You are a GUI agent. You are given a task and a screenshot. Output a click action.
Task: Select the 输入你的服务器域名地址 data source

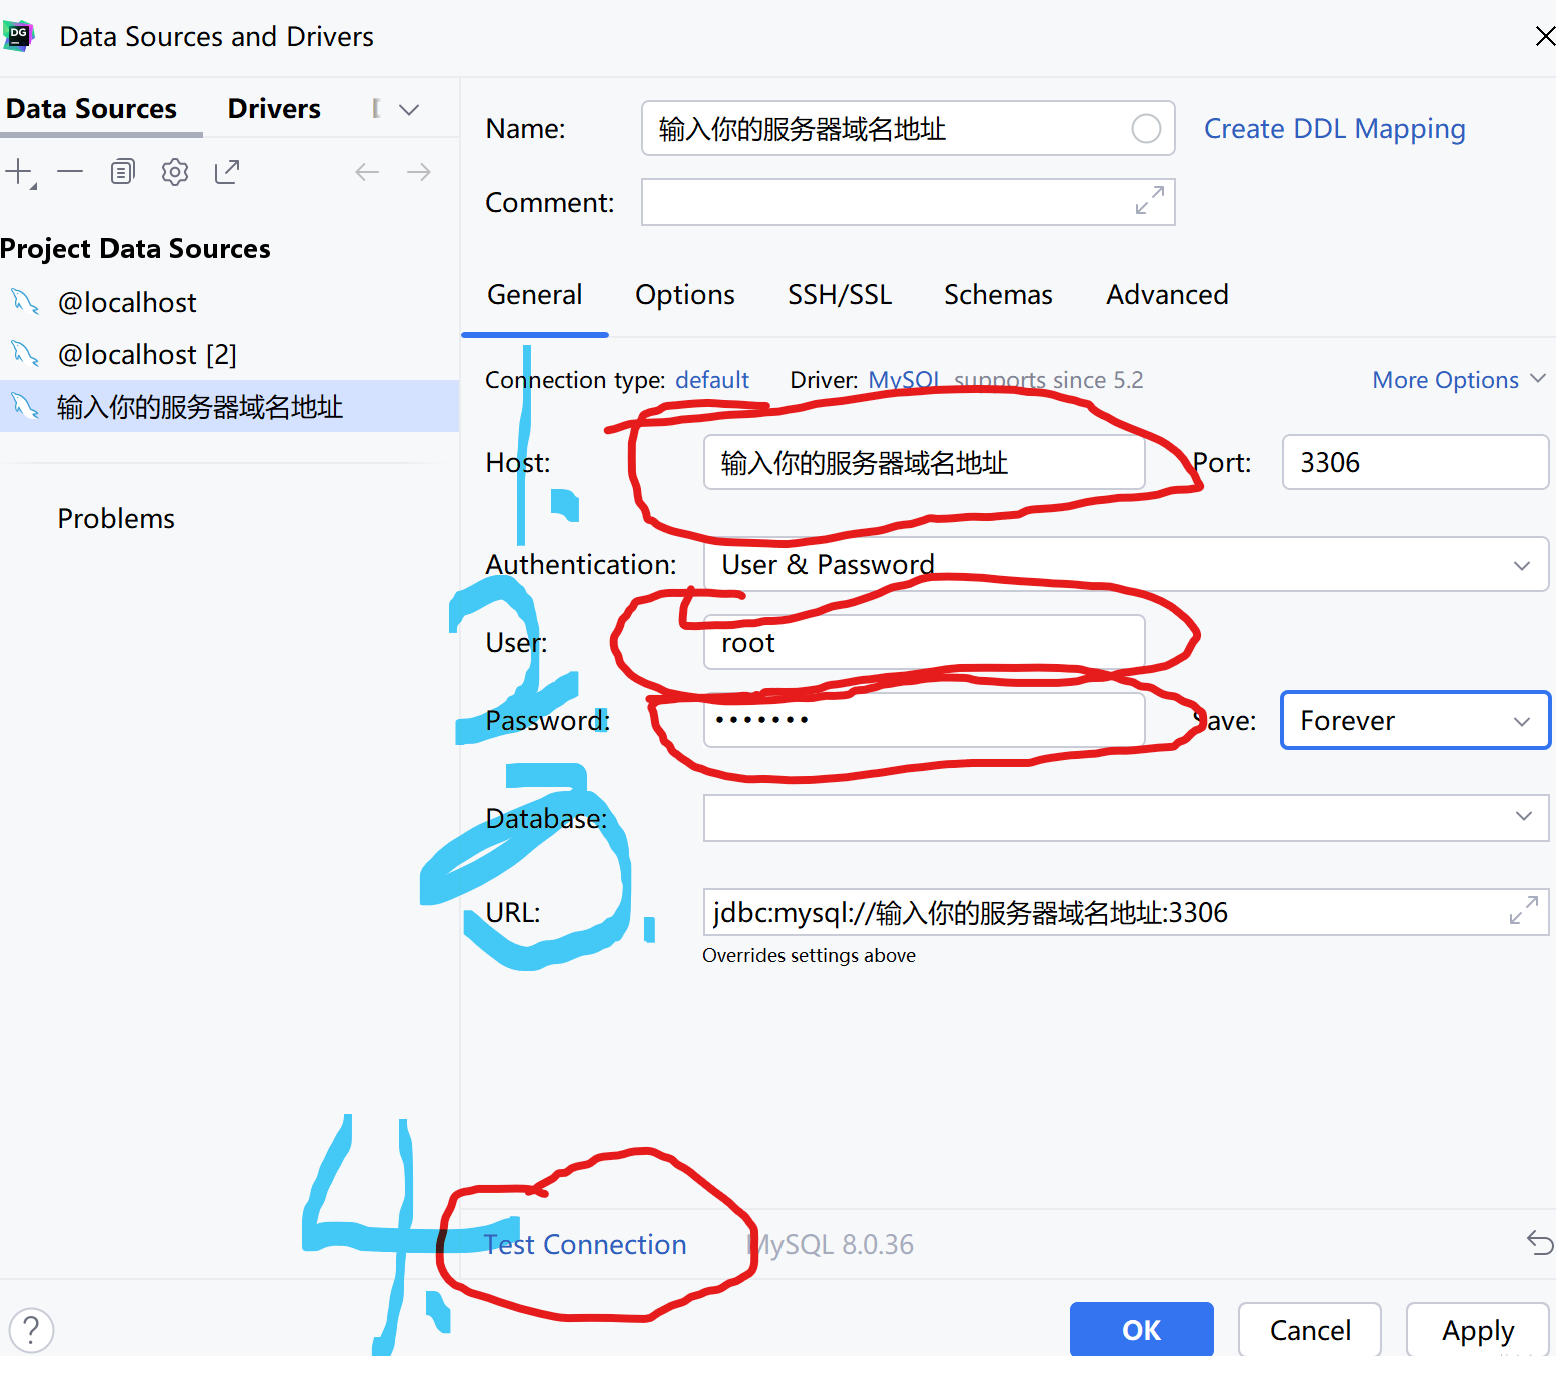(229, 406)
